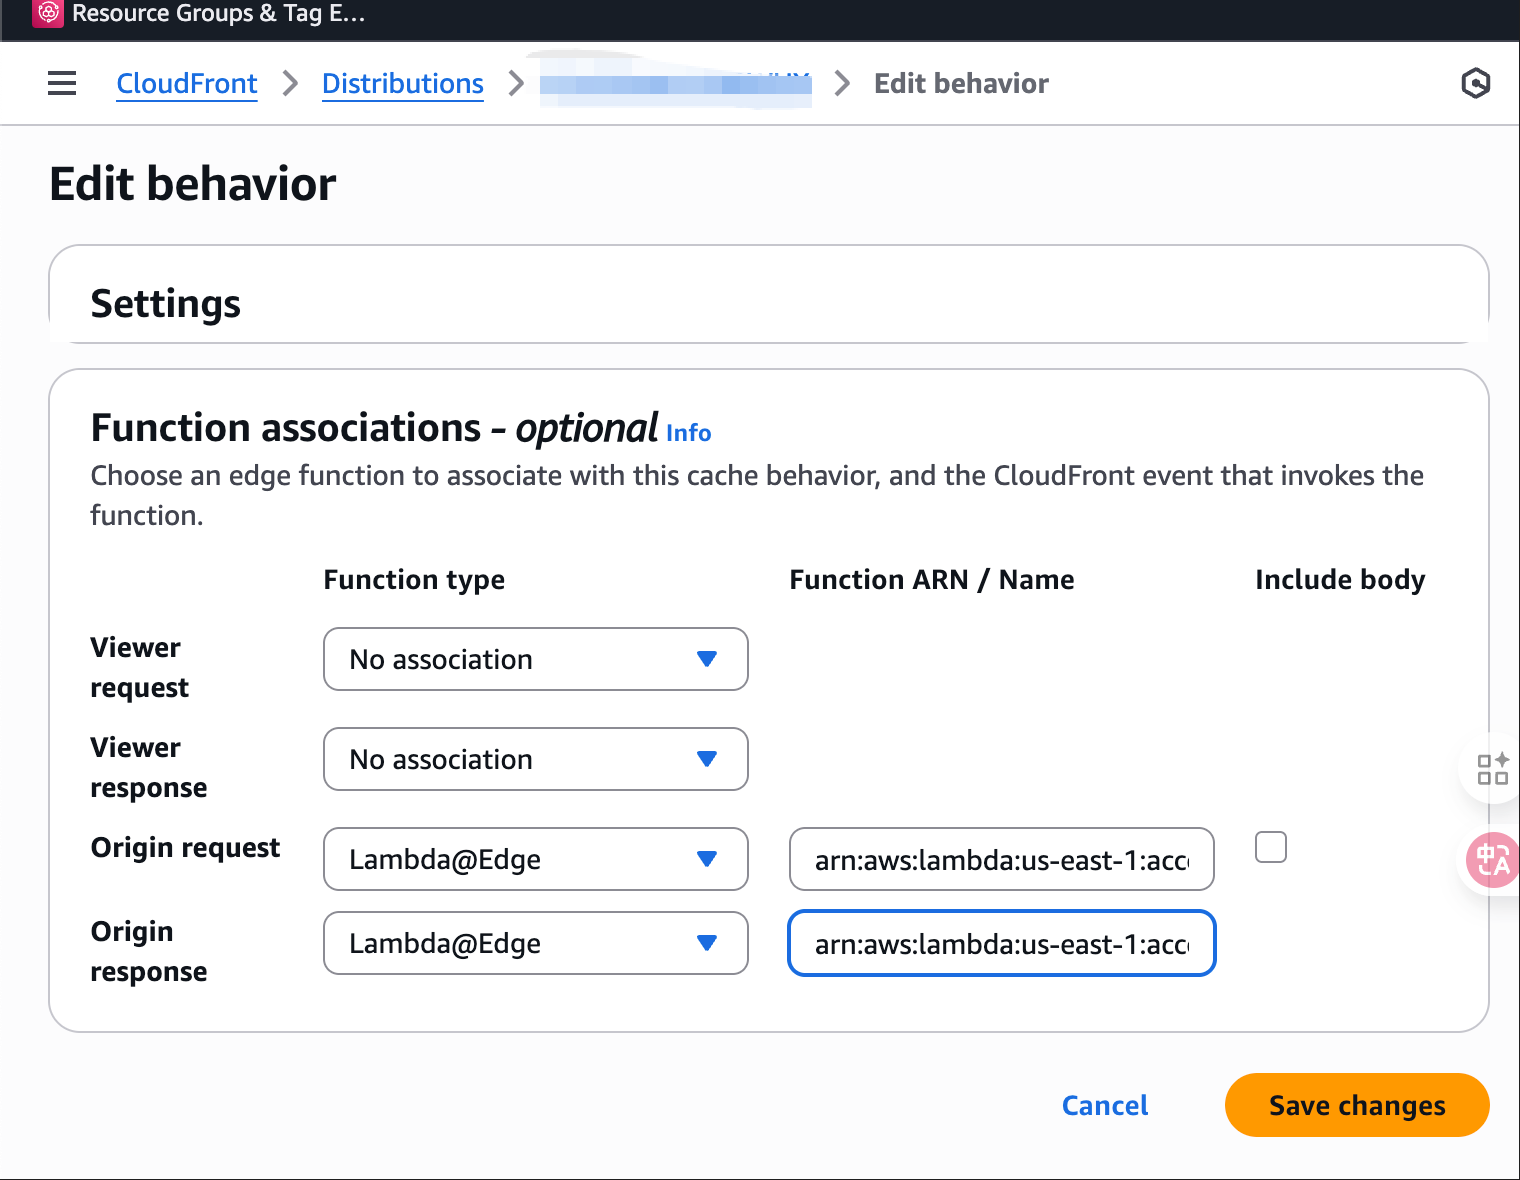The width and height of the screenshot is (1520, 1180).
Task: Open the blurred distribution ID breadcrumb
Action: point(675,85)
